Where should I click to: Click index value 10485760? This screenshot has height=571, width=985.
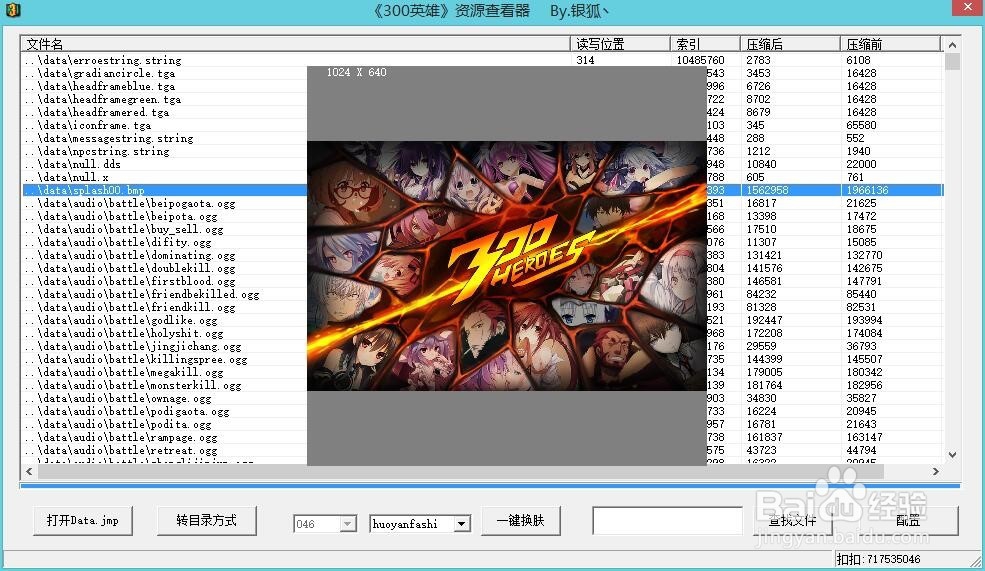point(700,60)
